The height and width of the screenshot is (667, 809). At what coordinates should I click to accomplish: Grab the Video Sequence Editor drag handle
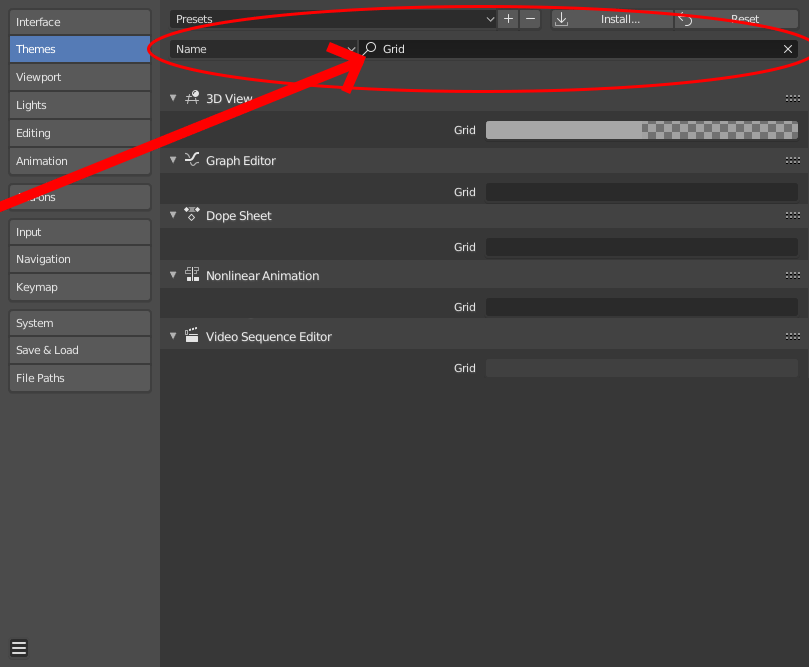(792, 336)
